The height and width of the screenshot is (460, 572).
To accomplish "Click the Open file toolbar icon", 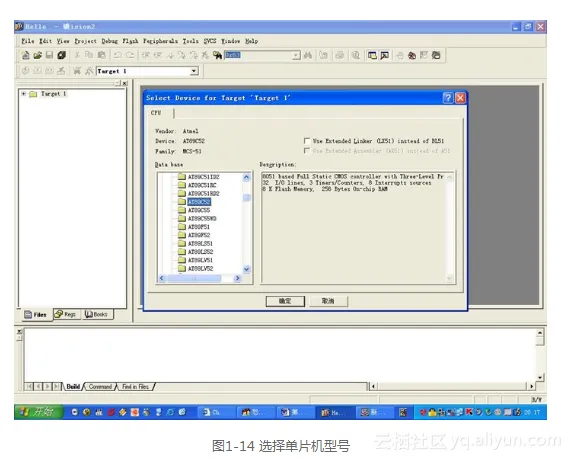I will (x=37, y=55).
